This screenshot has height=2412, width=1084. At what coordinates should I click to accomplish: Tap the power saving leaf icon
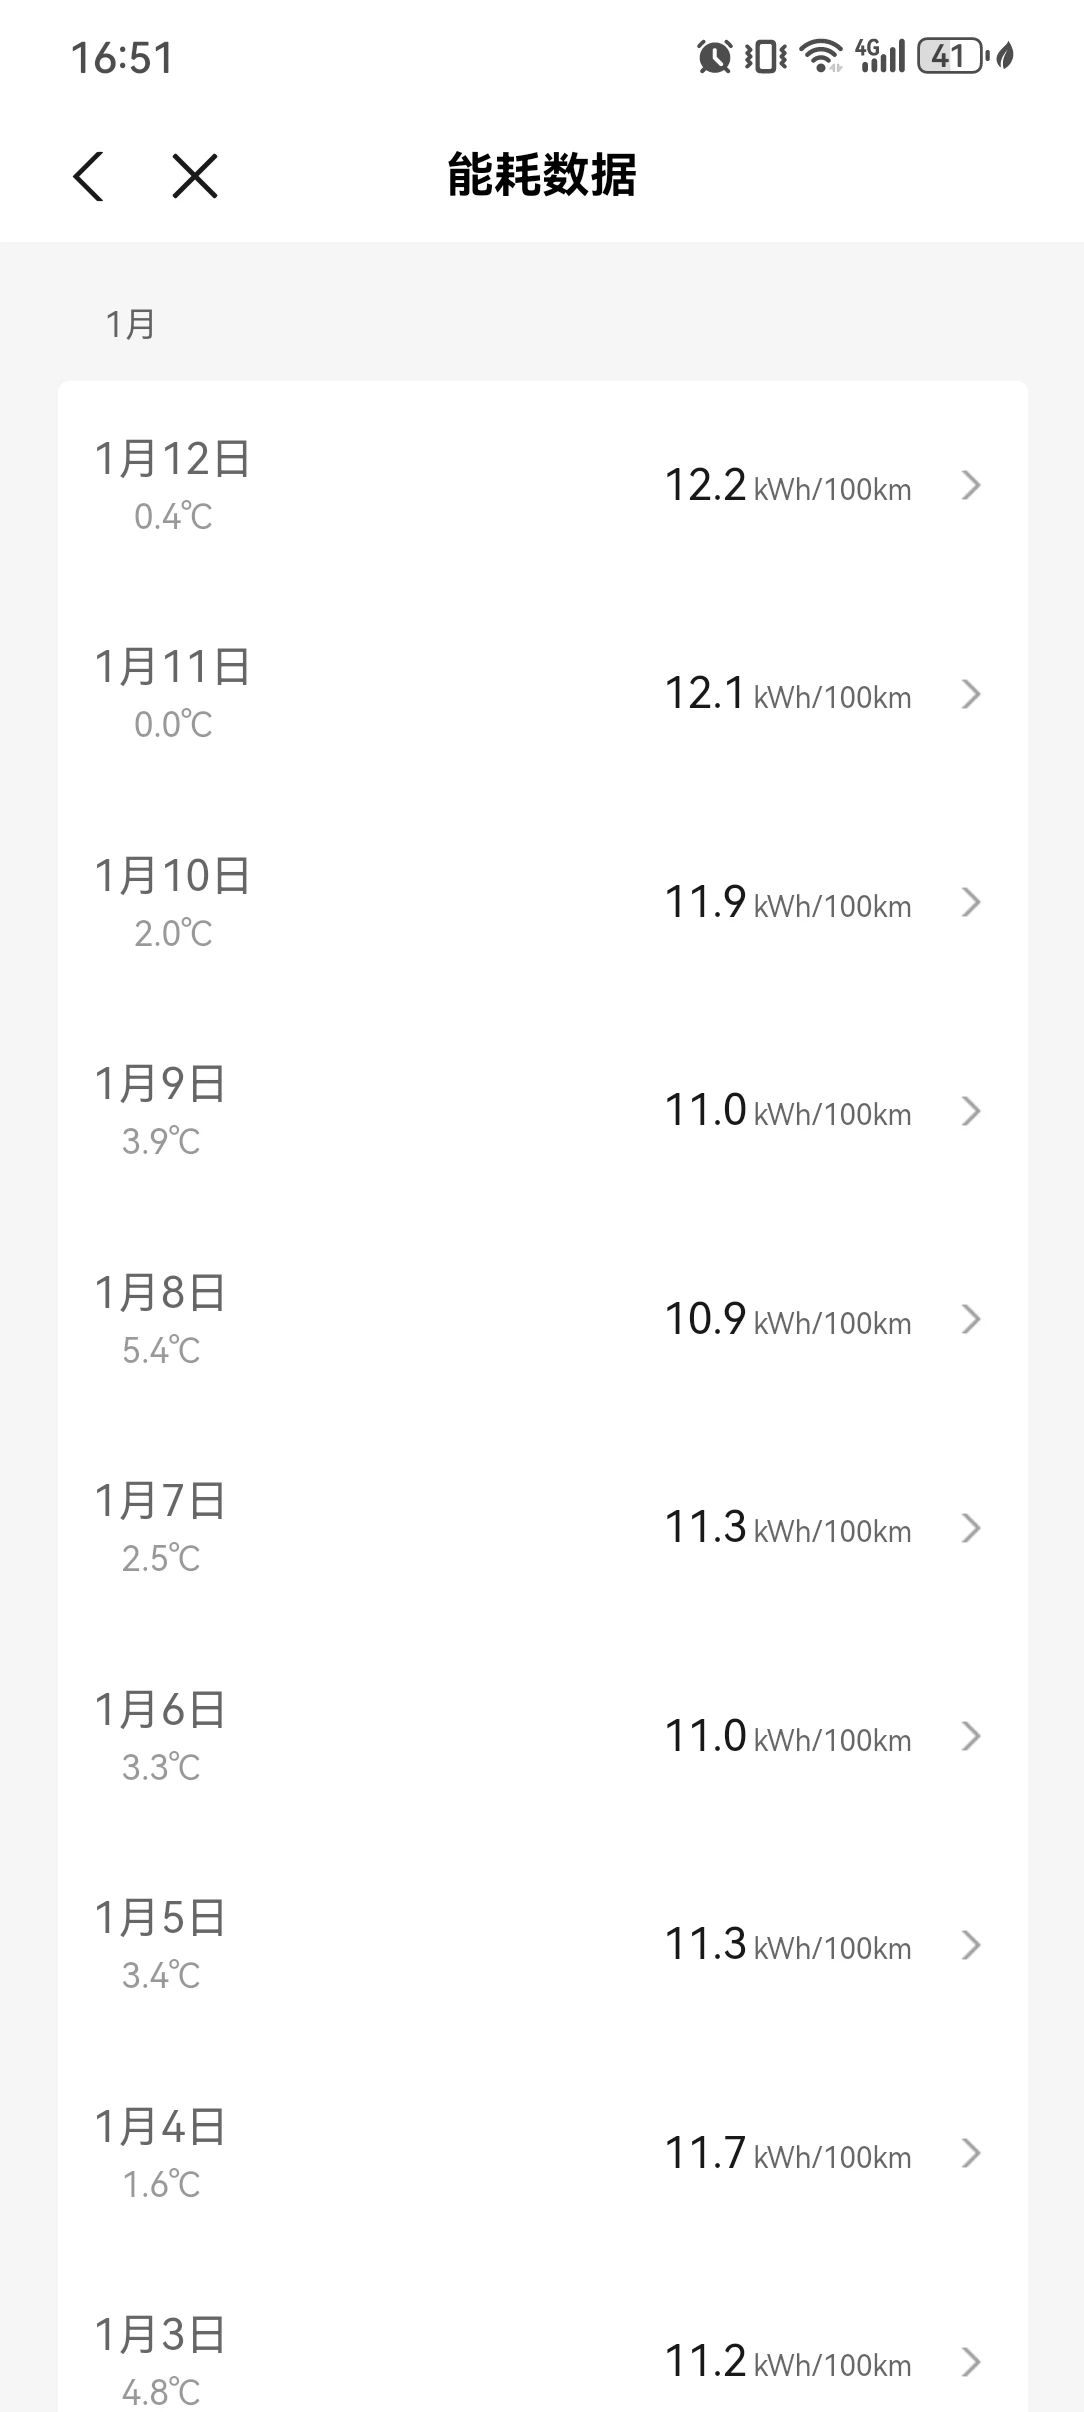click(1005, 57)
